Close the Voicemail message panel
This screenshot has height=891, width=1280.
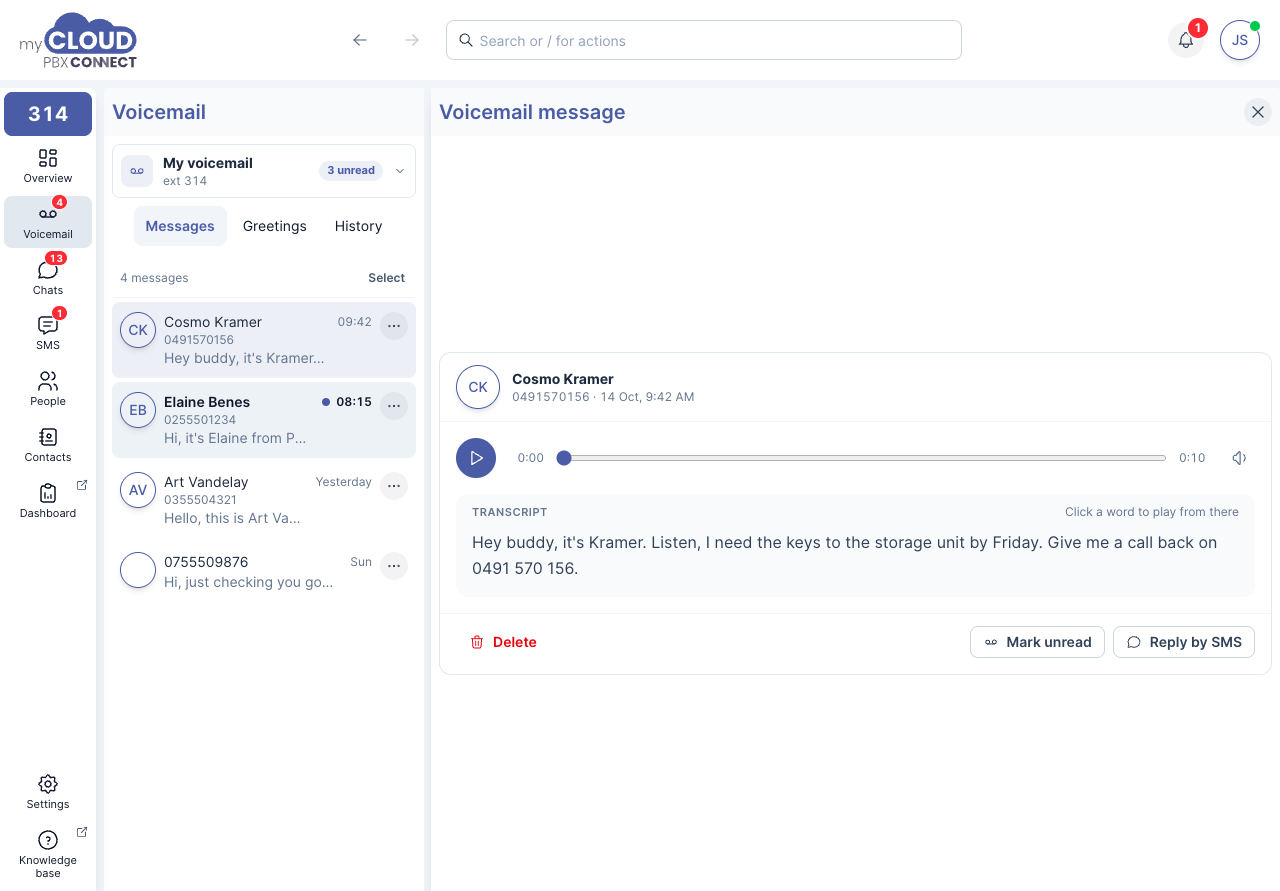coord(1258,112)
